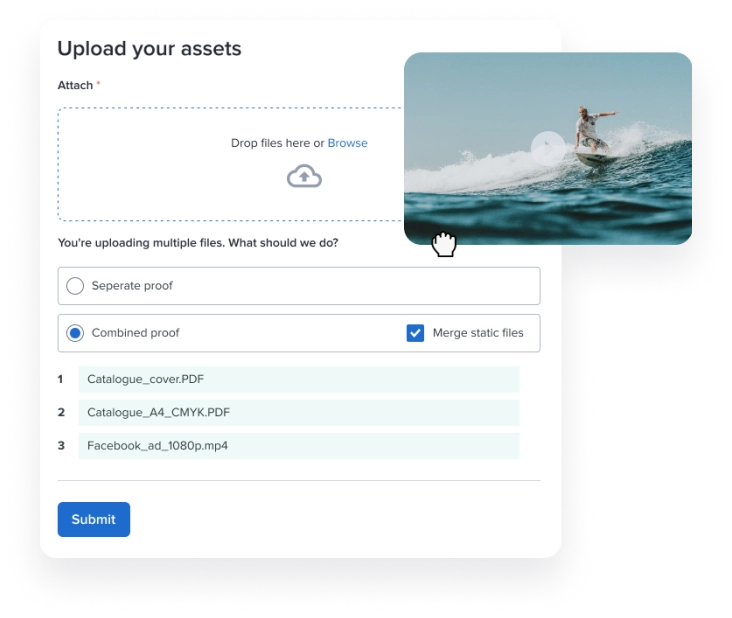The image size is (732, 618).
Task: Play the surfer video preview
Action: tap(548, 148)
